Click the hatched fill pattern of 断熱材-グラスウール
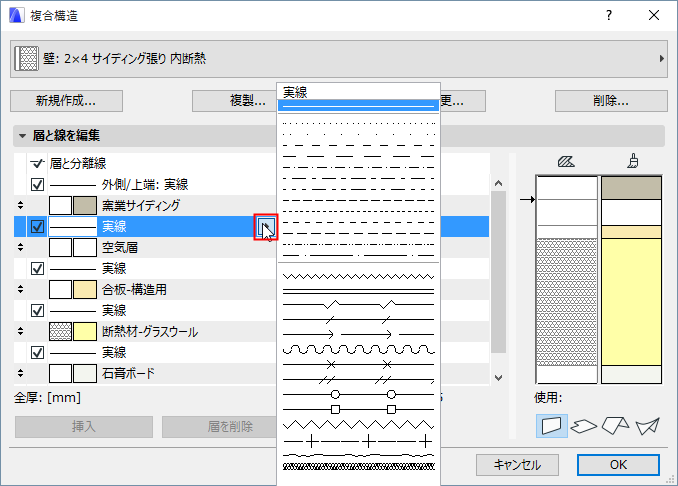Image resolution: width=678 pixels, height=486 pixels. [60, 332]
